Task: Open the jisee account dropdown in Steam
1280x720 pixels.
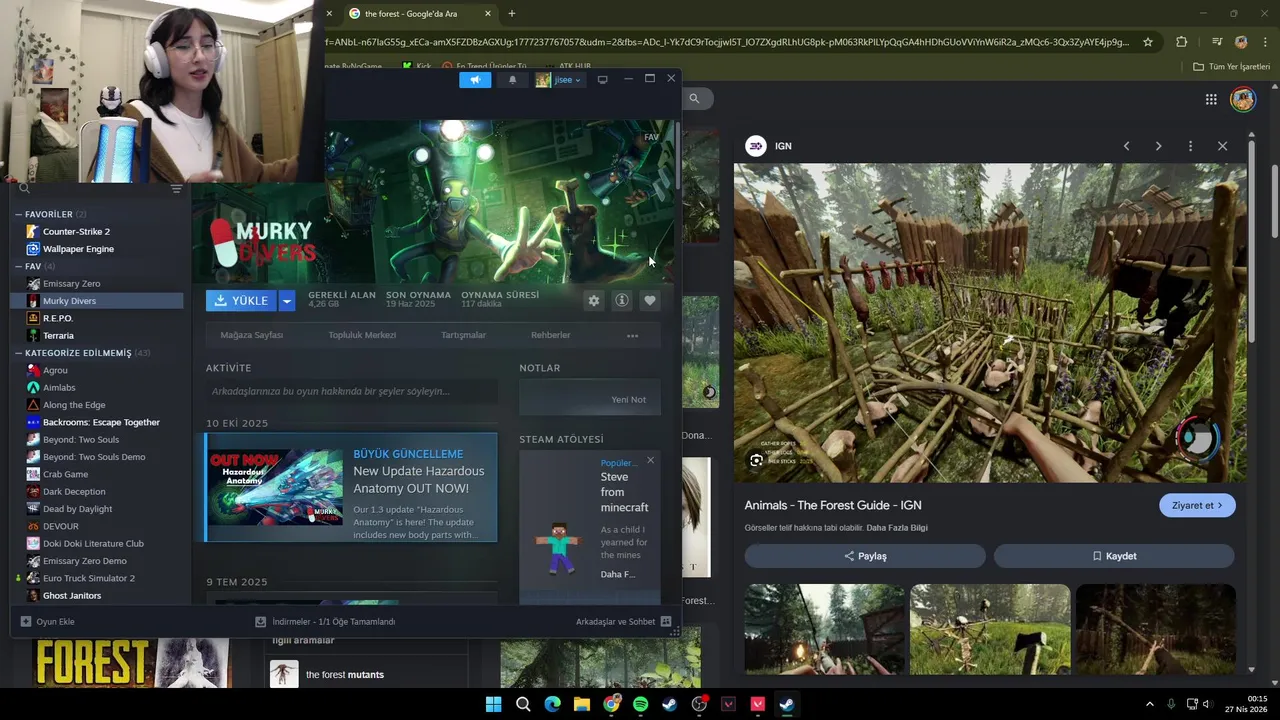Action: (x=559, y=80)
